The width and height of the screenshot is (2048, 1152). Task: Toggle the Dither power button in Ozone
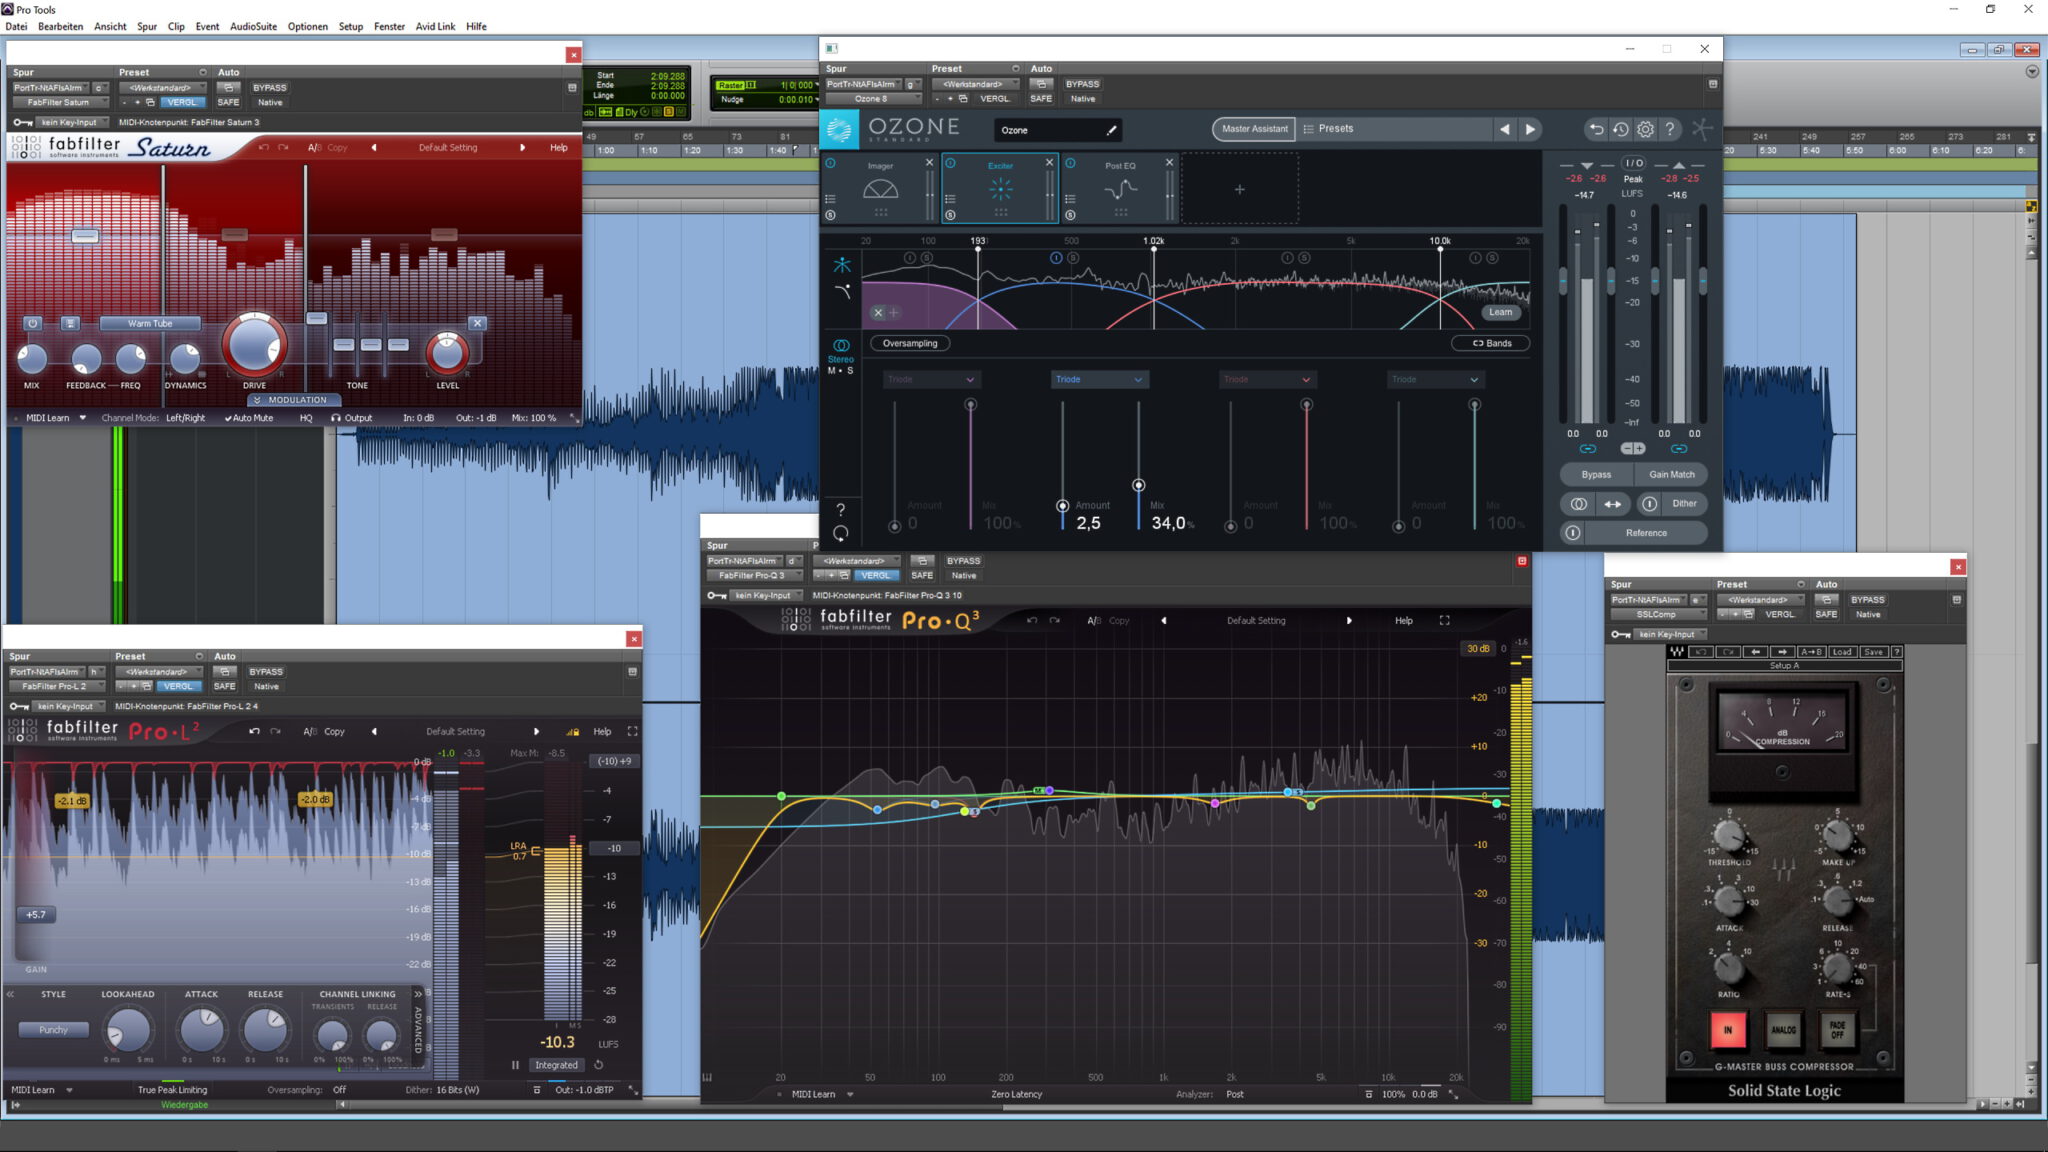1649,504
